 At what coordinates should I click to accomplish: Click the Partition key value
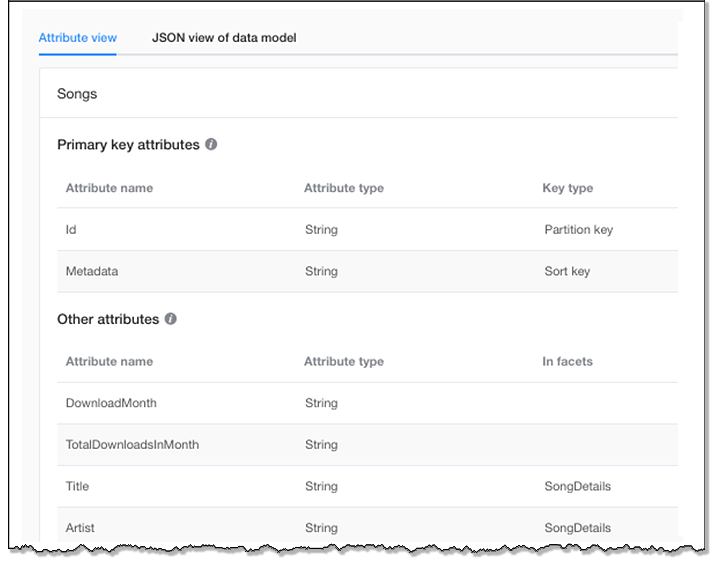tap(578, 230)
